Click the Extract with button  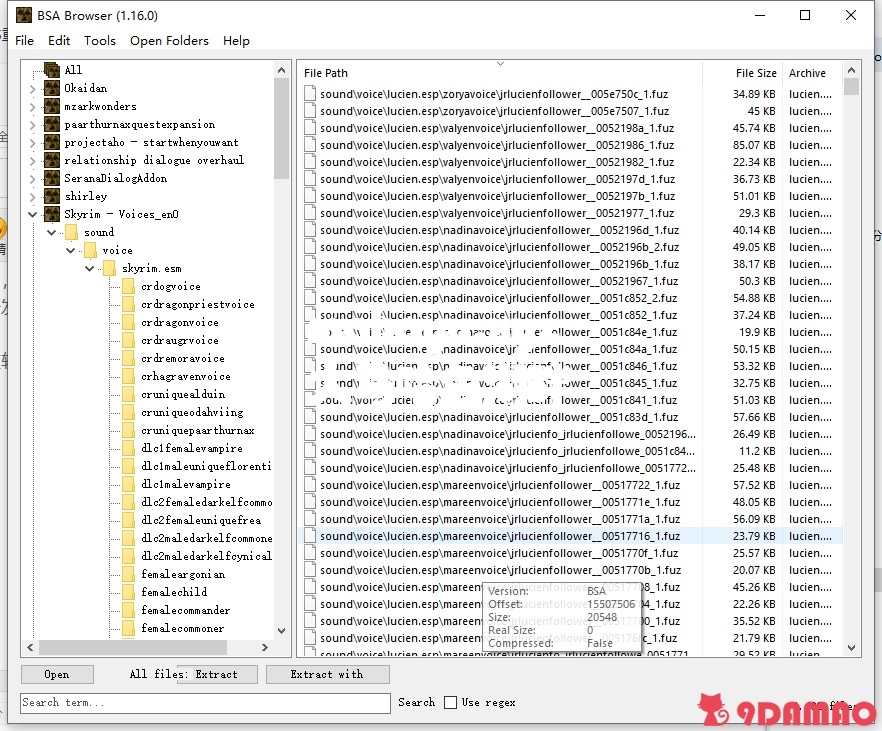327,674
